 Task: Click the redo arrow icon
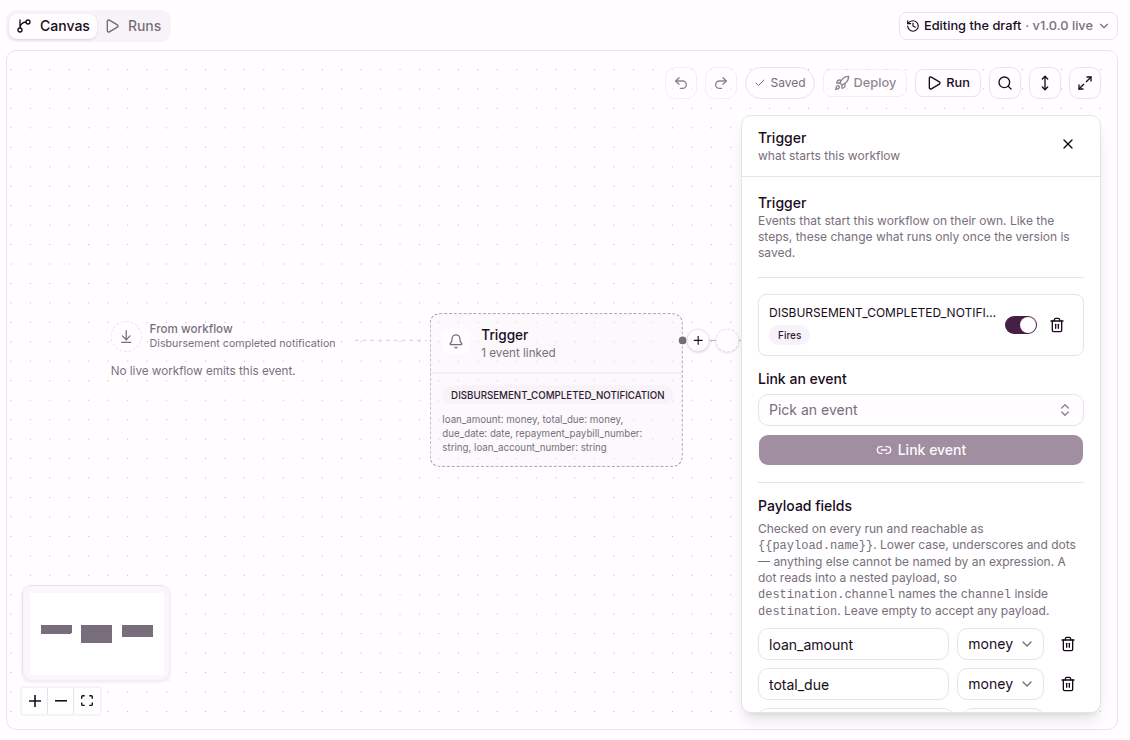(x=721, y=83)
